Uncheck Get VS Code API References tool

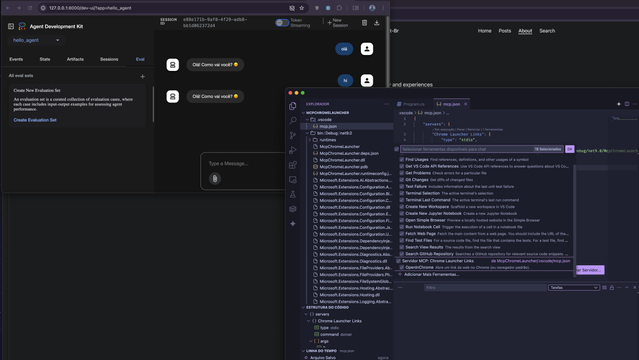pyautogui.click(x=402, y=166)
